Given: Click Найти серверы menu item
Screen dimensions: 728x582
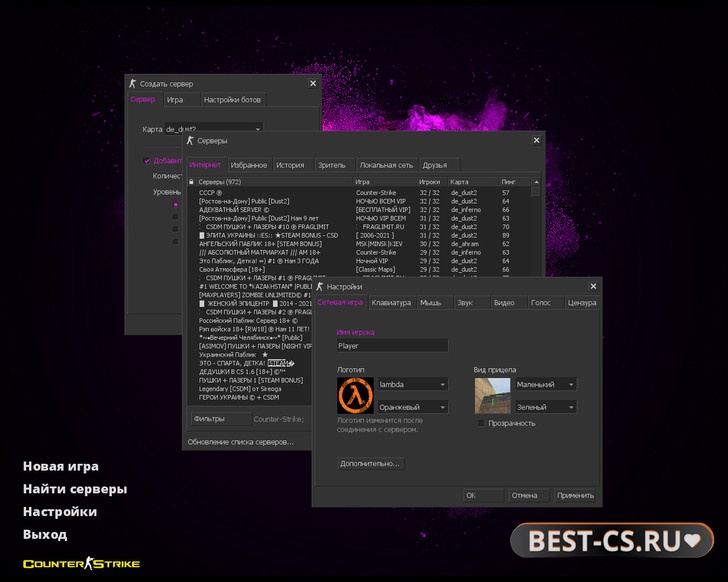Looking at the screenshot, I should (75, 489).
